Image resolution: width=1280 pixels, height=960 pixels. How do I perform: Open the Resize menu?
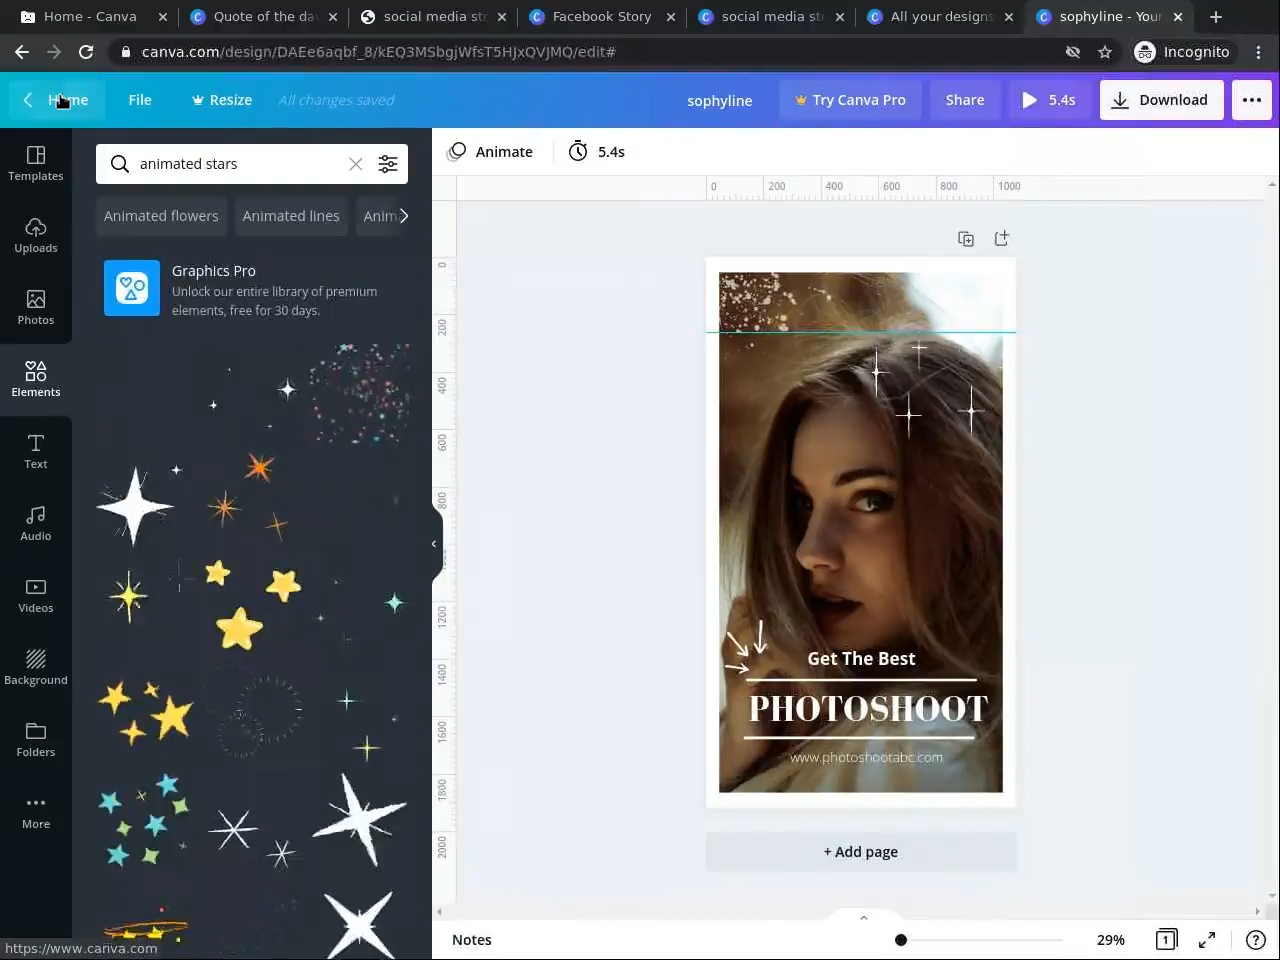(x=222, y=100)
